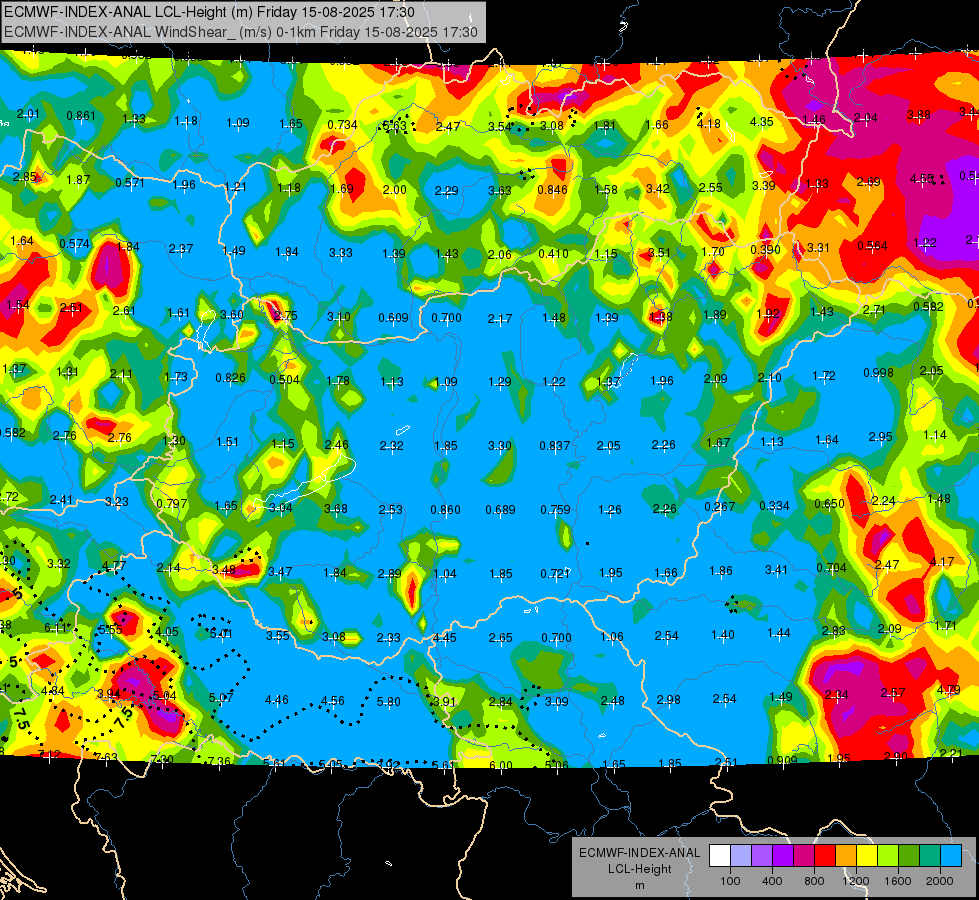Screen dimensions: 979x900
Task: Click the light lavender legend swatch
Action: click(741, 856)
